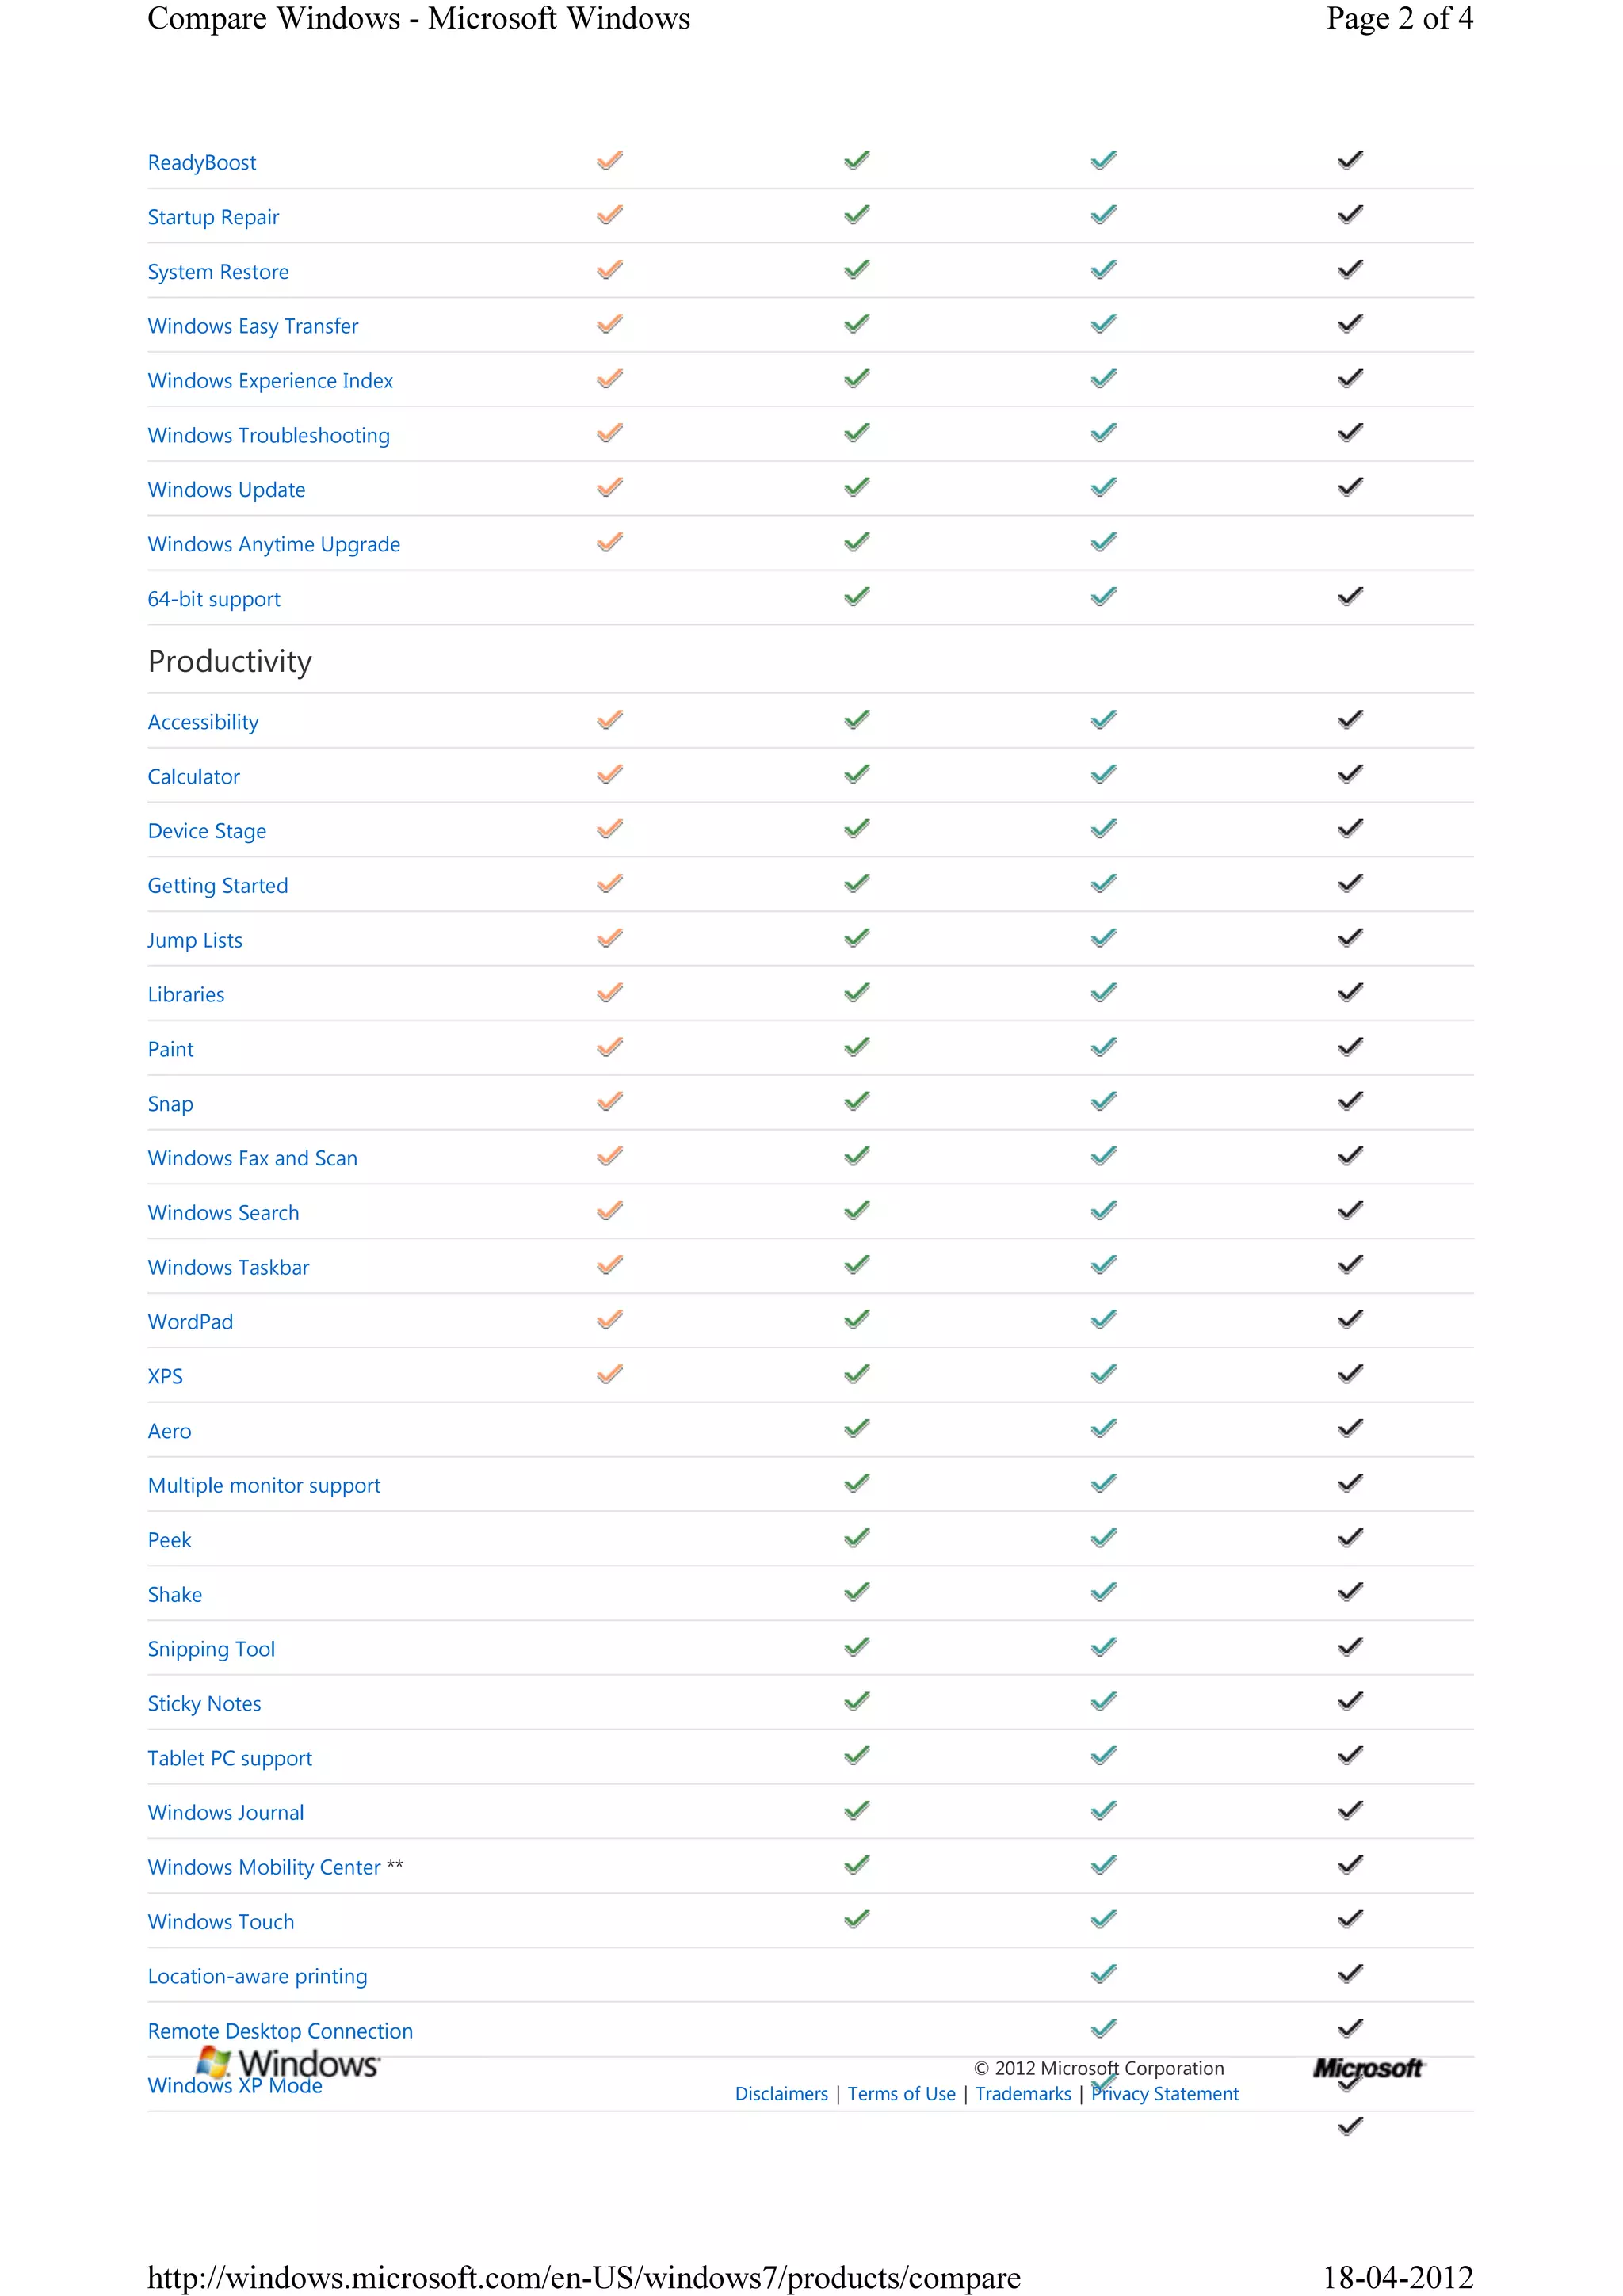This screenshot has width=1623, height=2296.
Task: Open the Disclaimers footer link
Action: (x=781, y=2094)
